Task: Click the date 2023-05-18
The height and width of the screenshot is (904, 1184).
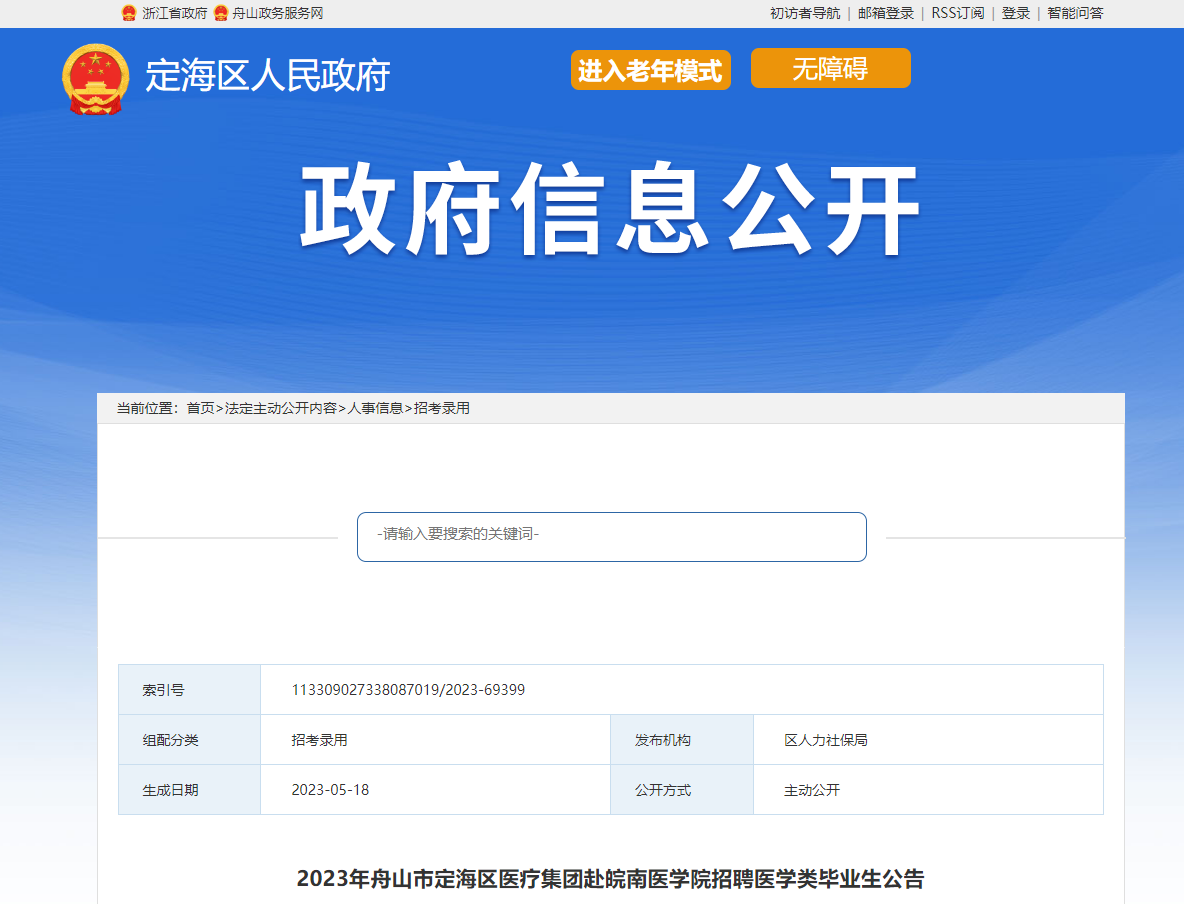Action: click(x=330, y=790)
